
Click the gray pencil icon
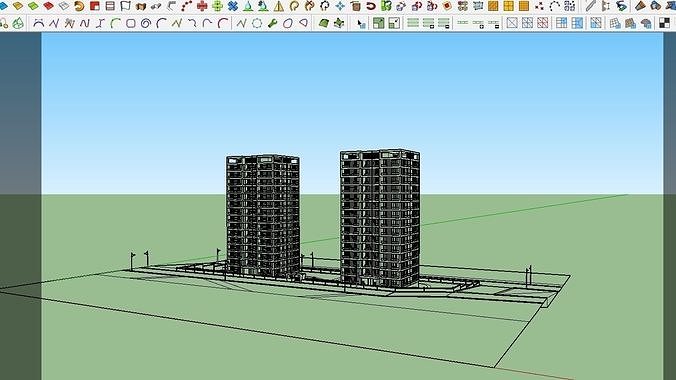point(590,6)
